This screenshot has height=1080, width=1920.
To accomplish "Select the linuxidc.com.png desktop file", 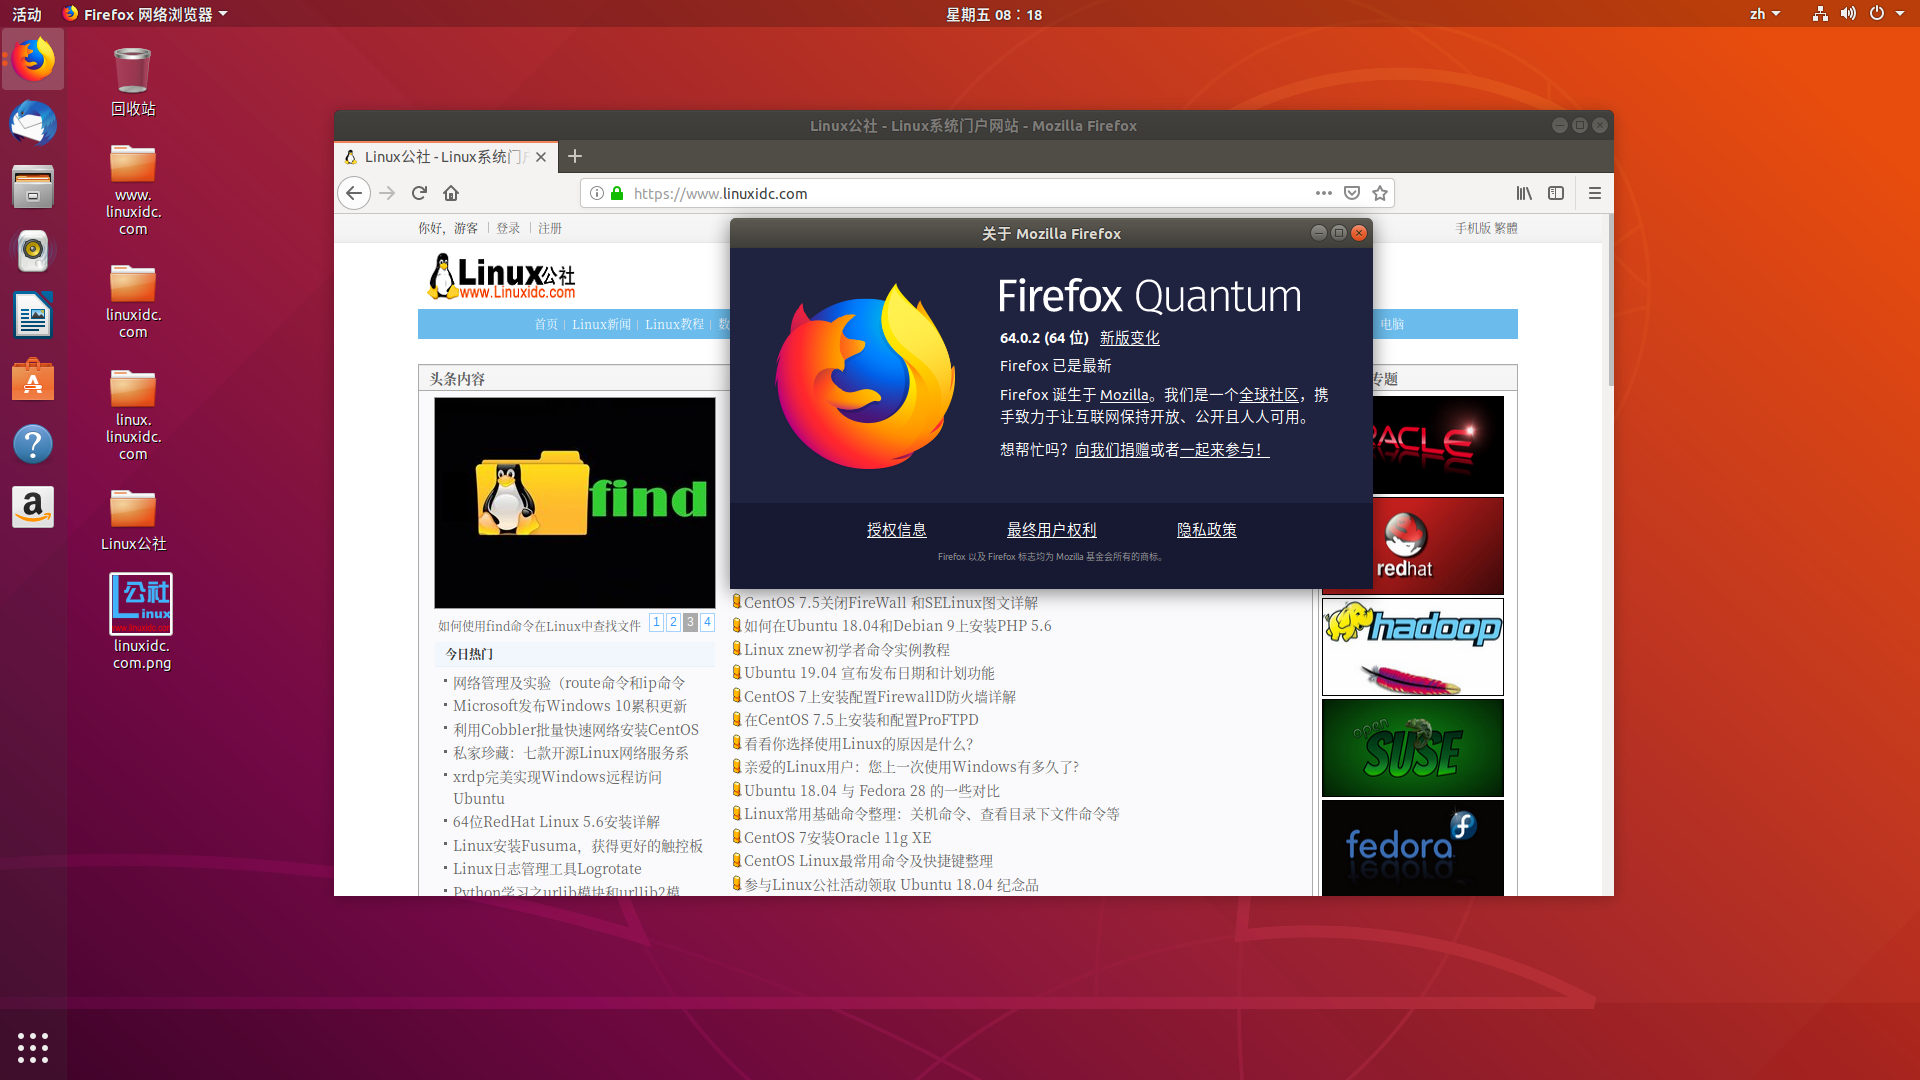I will pyautogui.click(x=141, y=622).
